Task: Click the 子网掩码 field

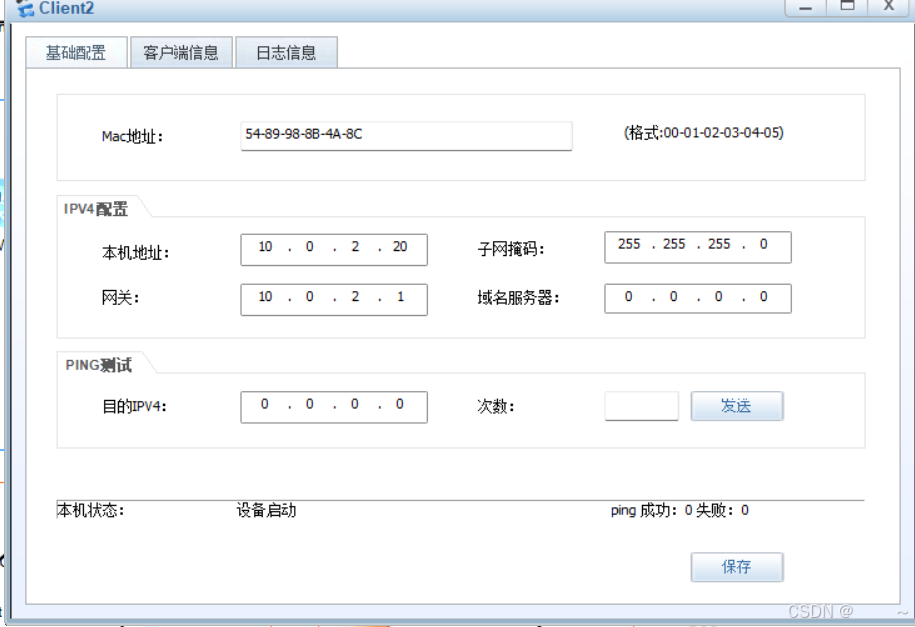Action: pos(698,247)
